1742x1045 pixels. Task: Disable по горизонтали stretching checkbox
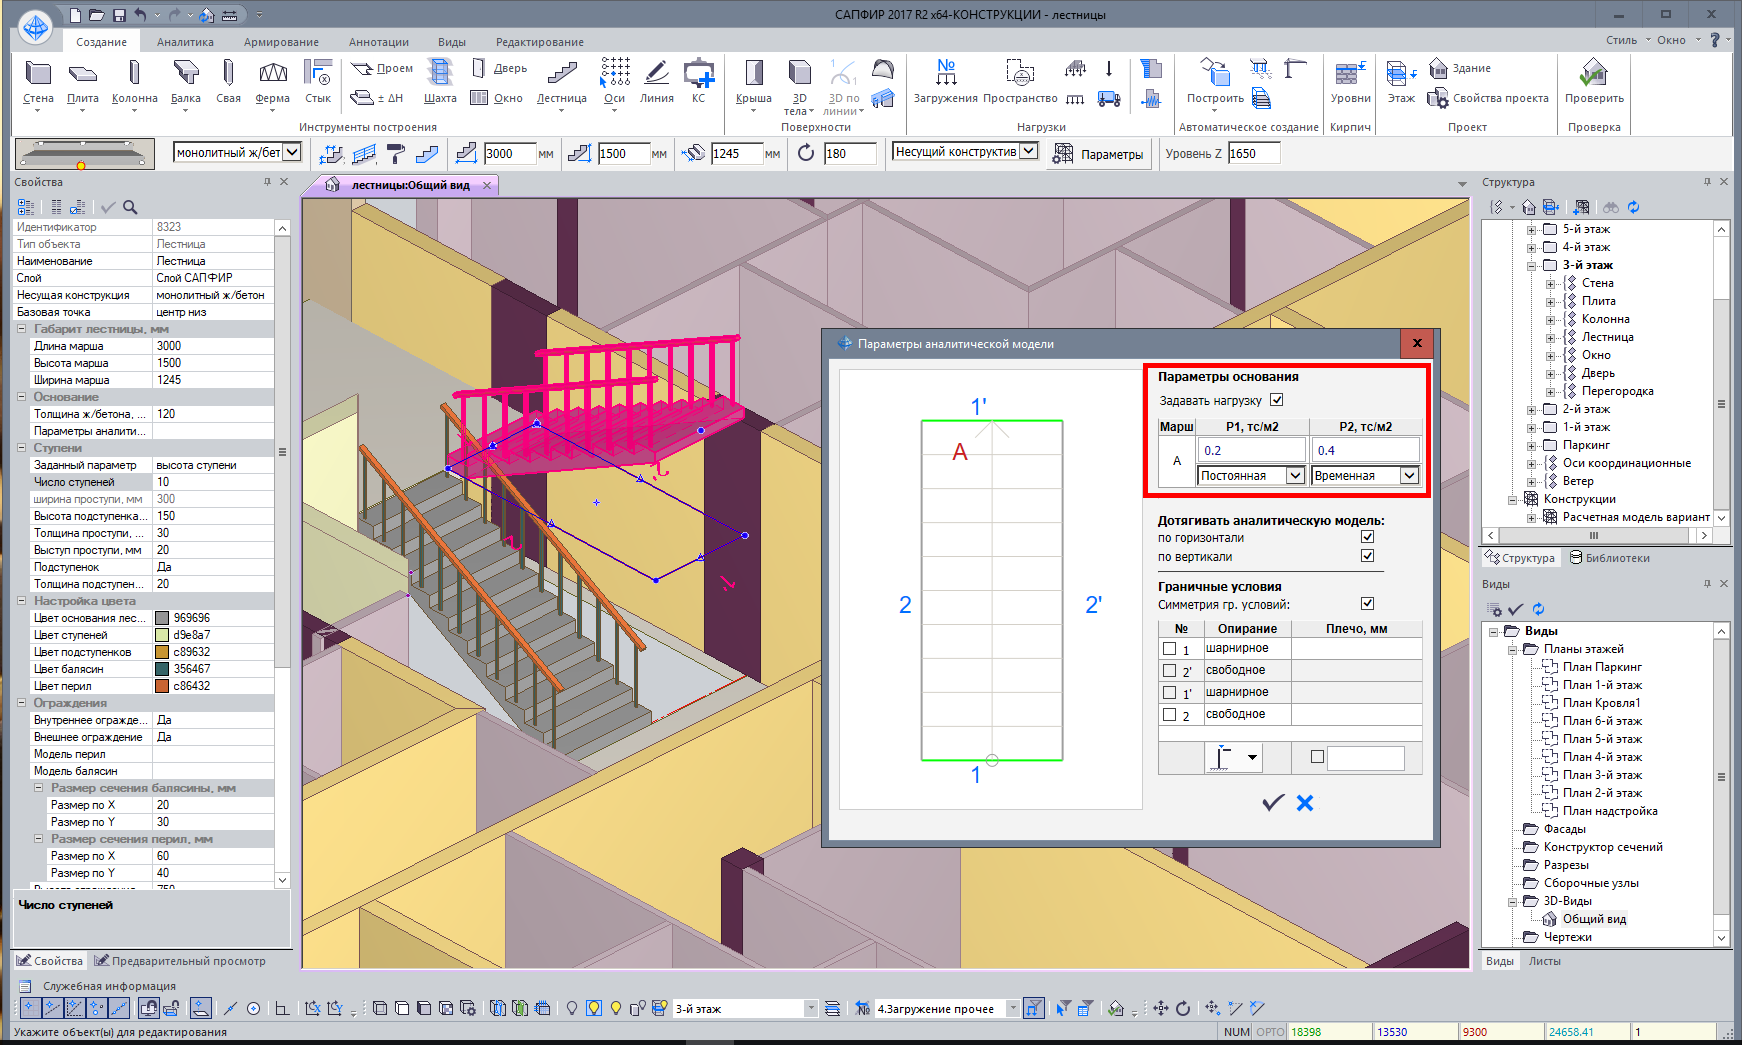point(1367,537)
